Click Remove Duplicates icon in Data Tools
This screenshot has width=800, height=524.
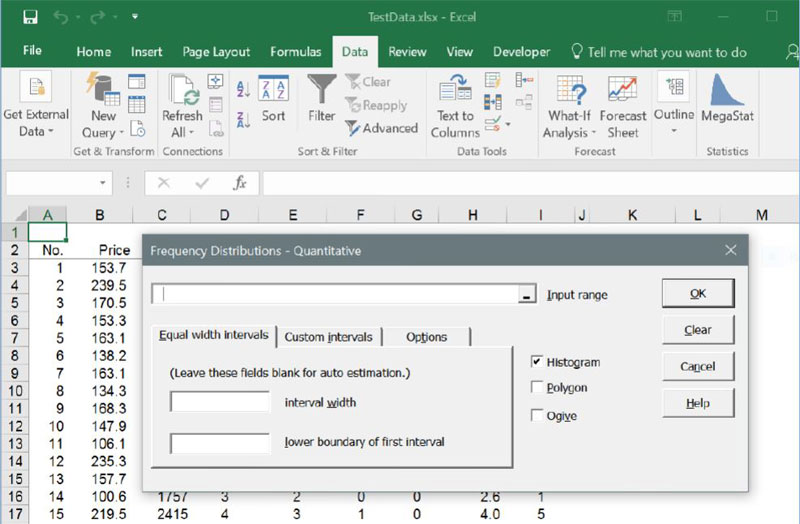tap(492, 102)
